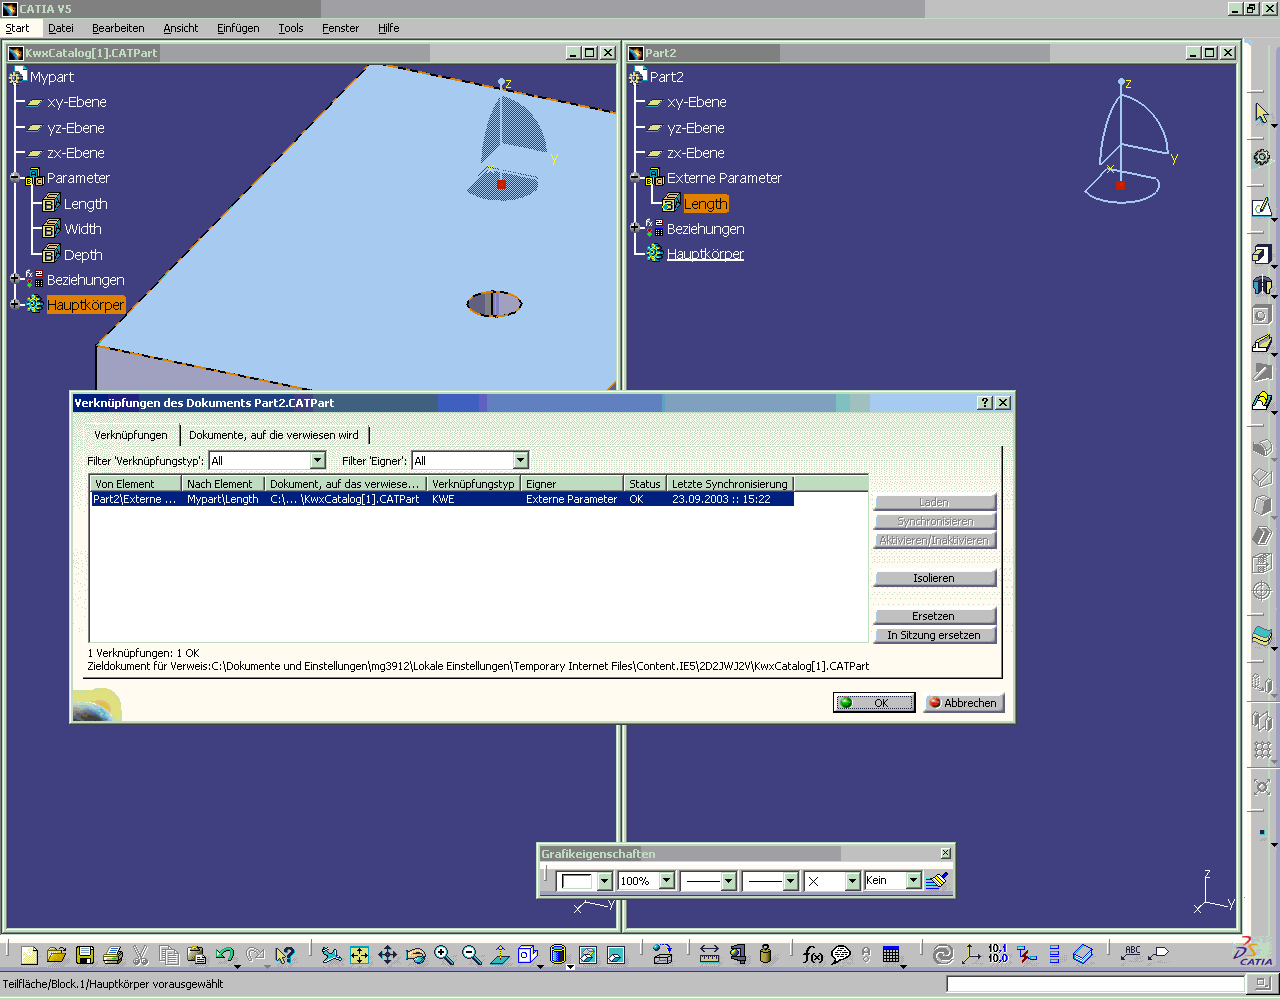This screenshot has width=1280, height=1000.
Task: Click the Measure Inertia weight icon
Action: click(x=766, y=955)
